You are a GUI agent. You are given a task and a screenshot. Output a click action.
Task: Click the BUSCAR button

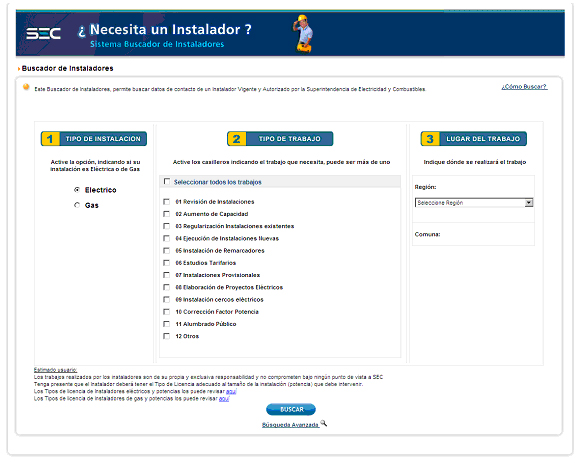[x=291, y=409]
